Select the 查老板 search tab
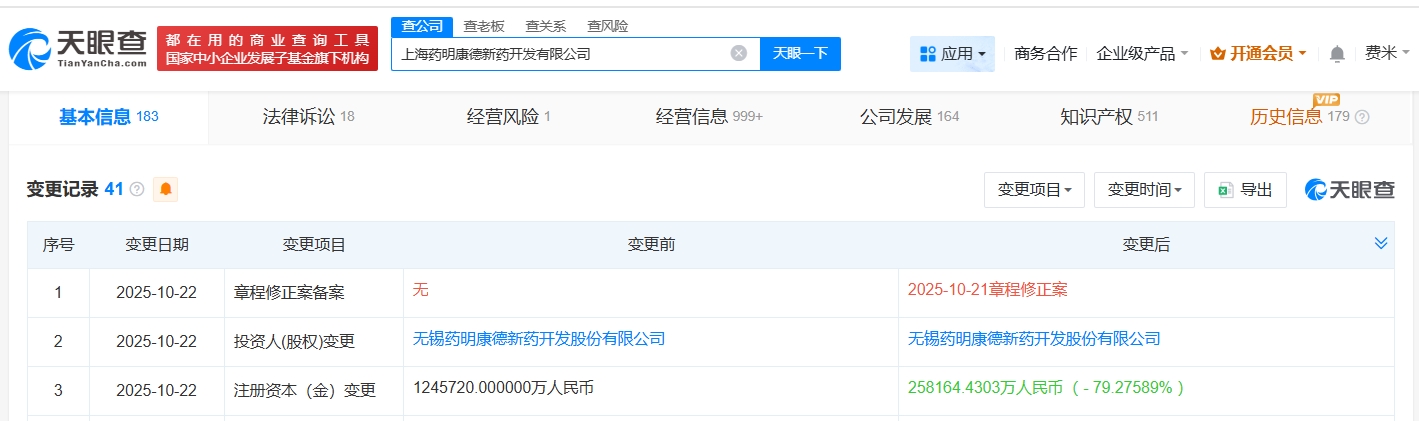The image size is (1419, 421). pos(483,26)
